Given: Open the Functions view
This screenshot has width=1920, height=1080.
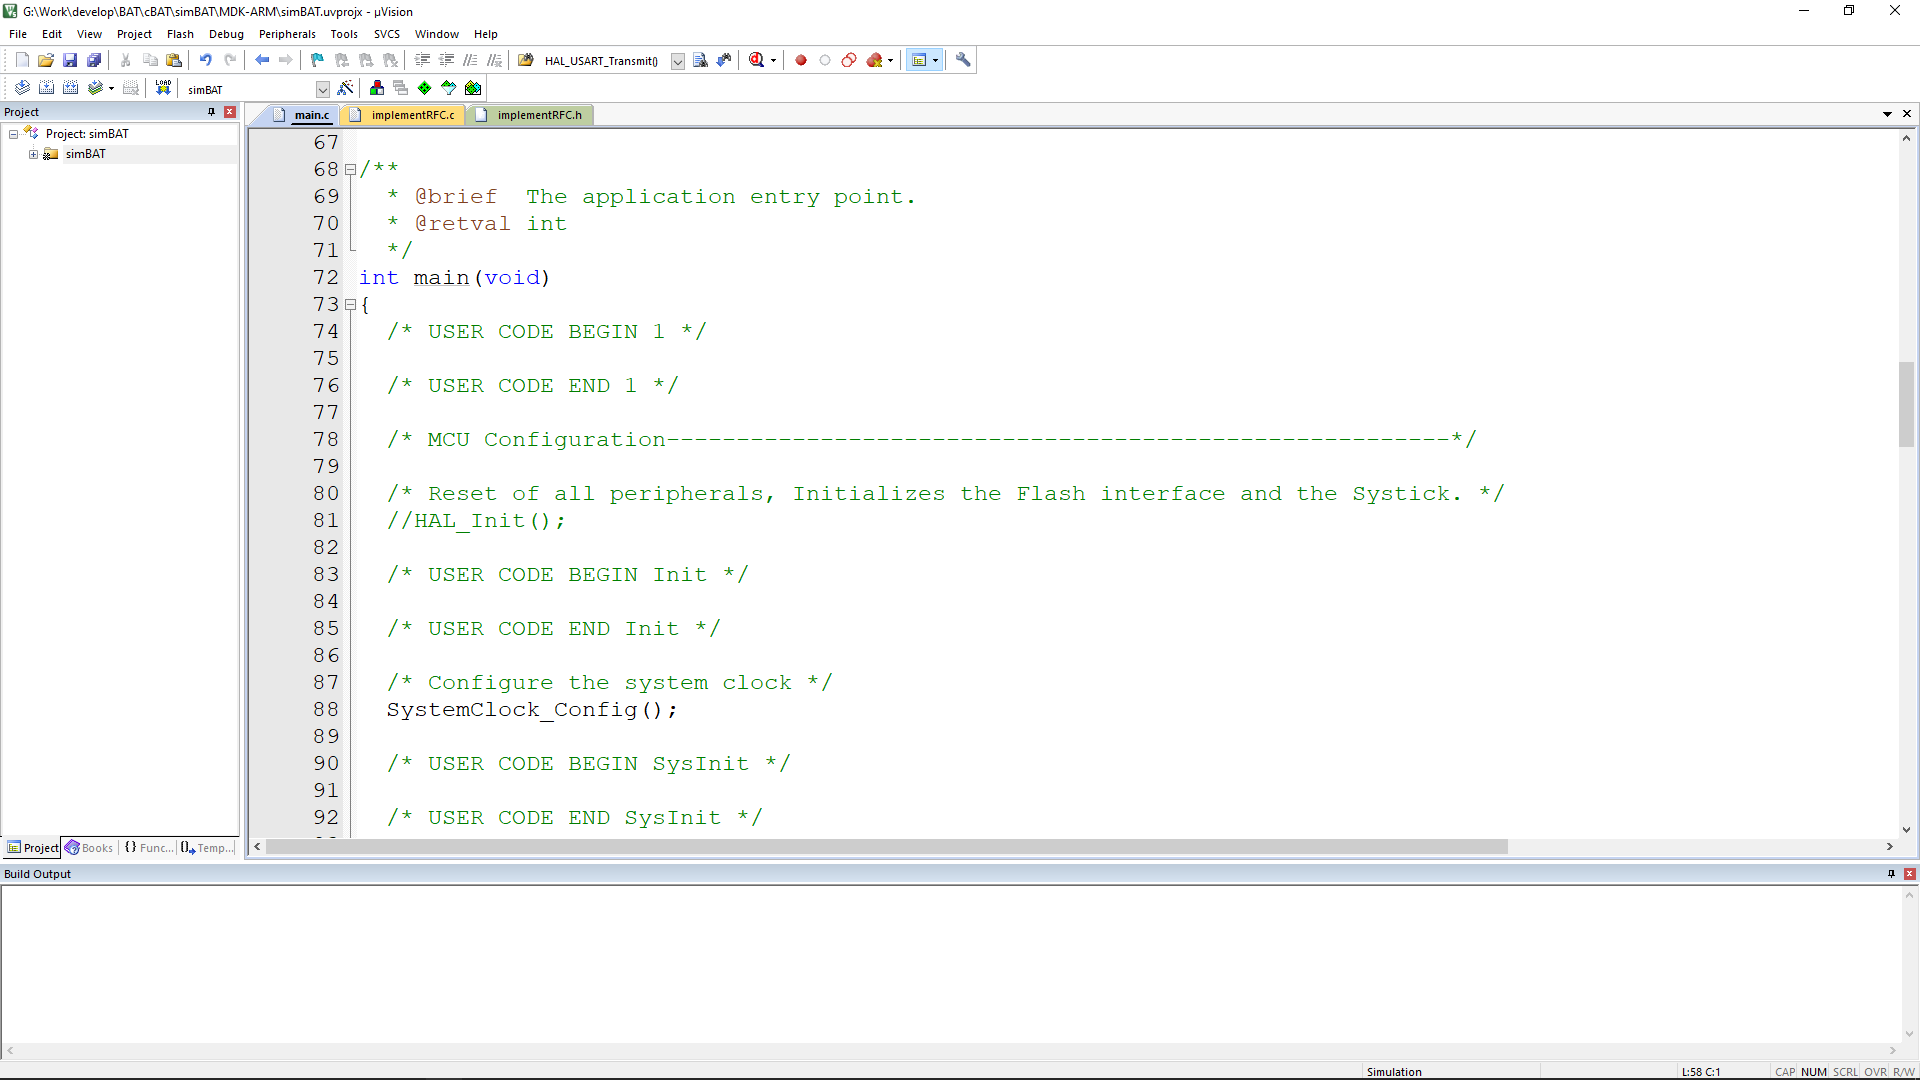Looking at the screenshot, I should click(150, 847).
